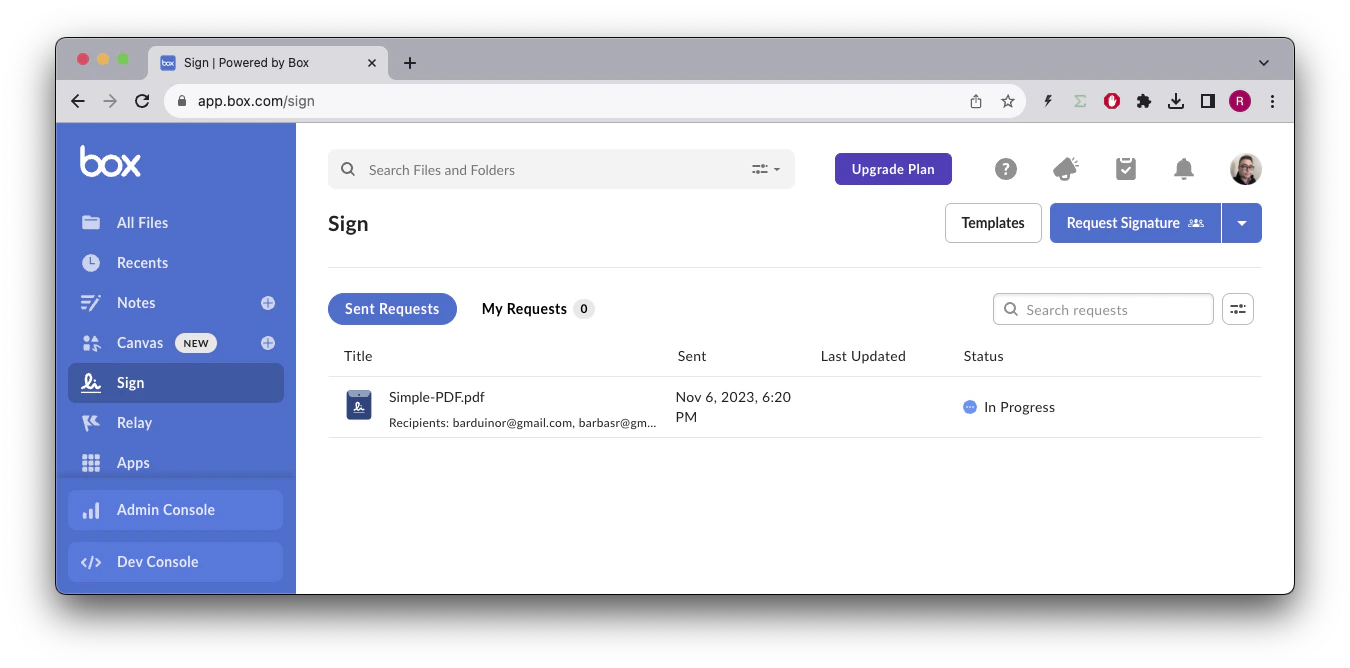Toggle the browser side panel icon

pyautogui.click(x=1208, y=101)
